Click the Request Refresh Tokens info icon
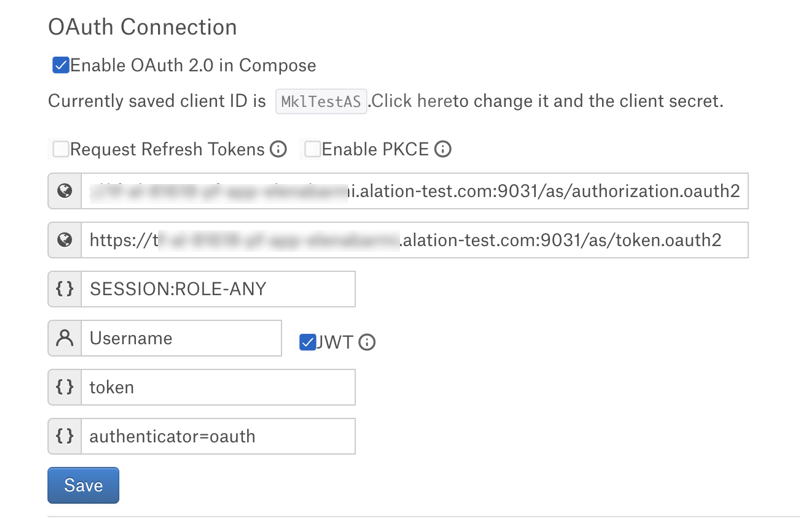Screen dimensions: 800x518 click(278, 149)
